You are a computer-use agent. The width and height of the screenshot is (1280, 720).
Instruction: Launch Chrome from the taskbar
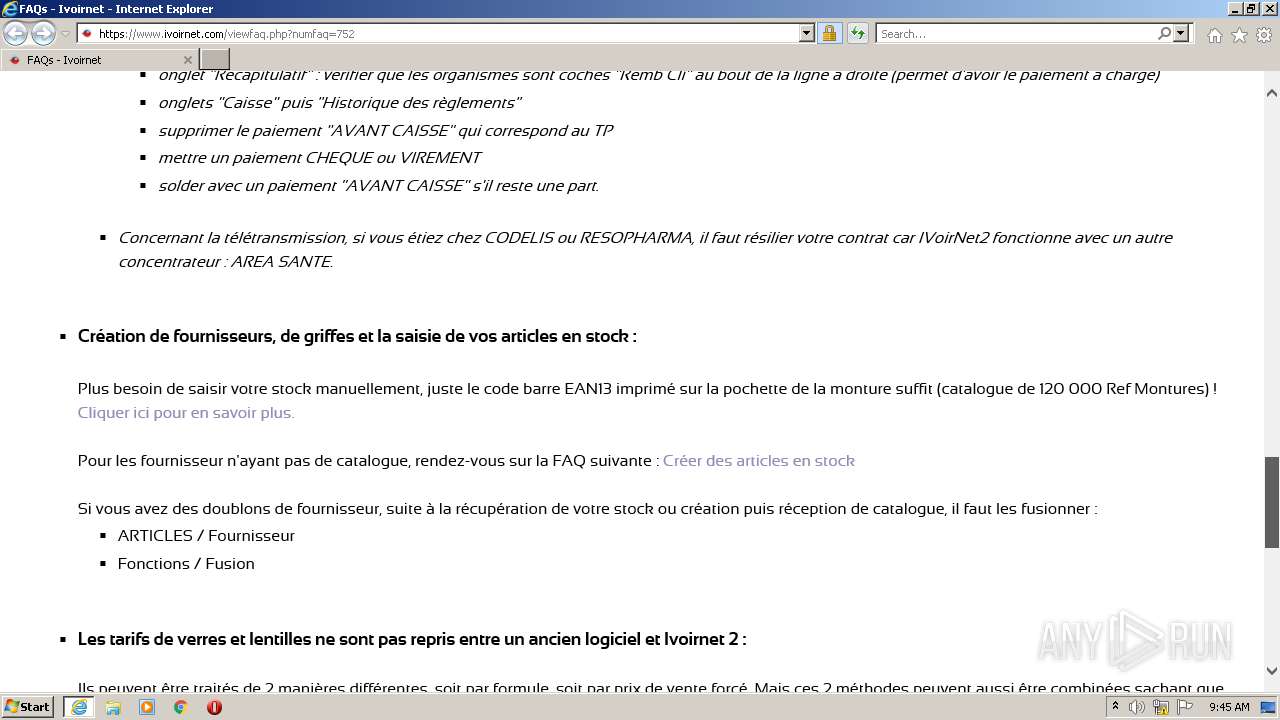point(180,707)
